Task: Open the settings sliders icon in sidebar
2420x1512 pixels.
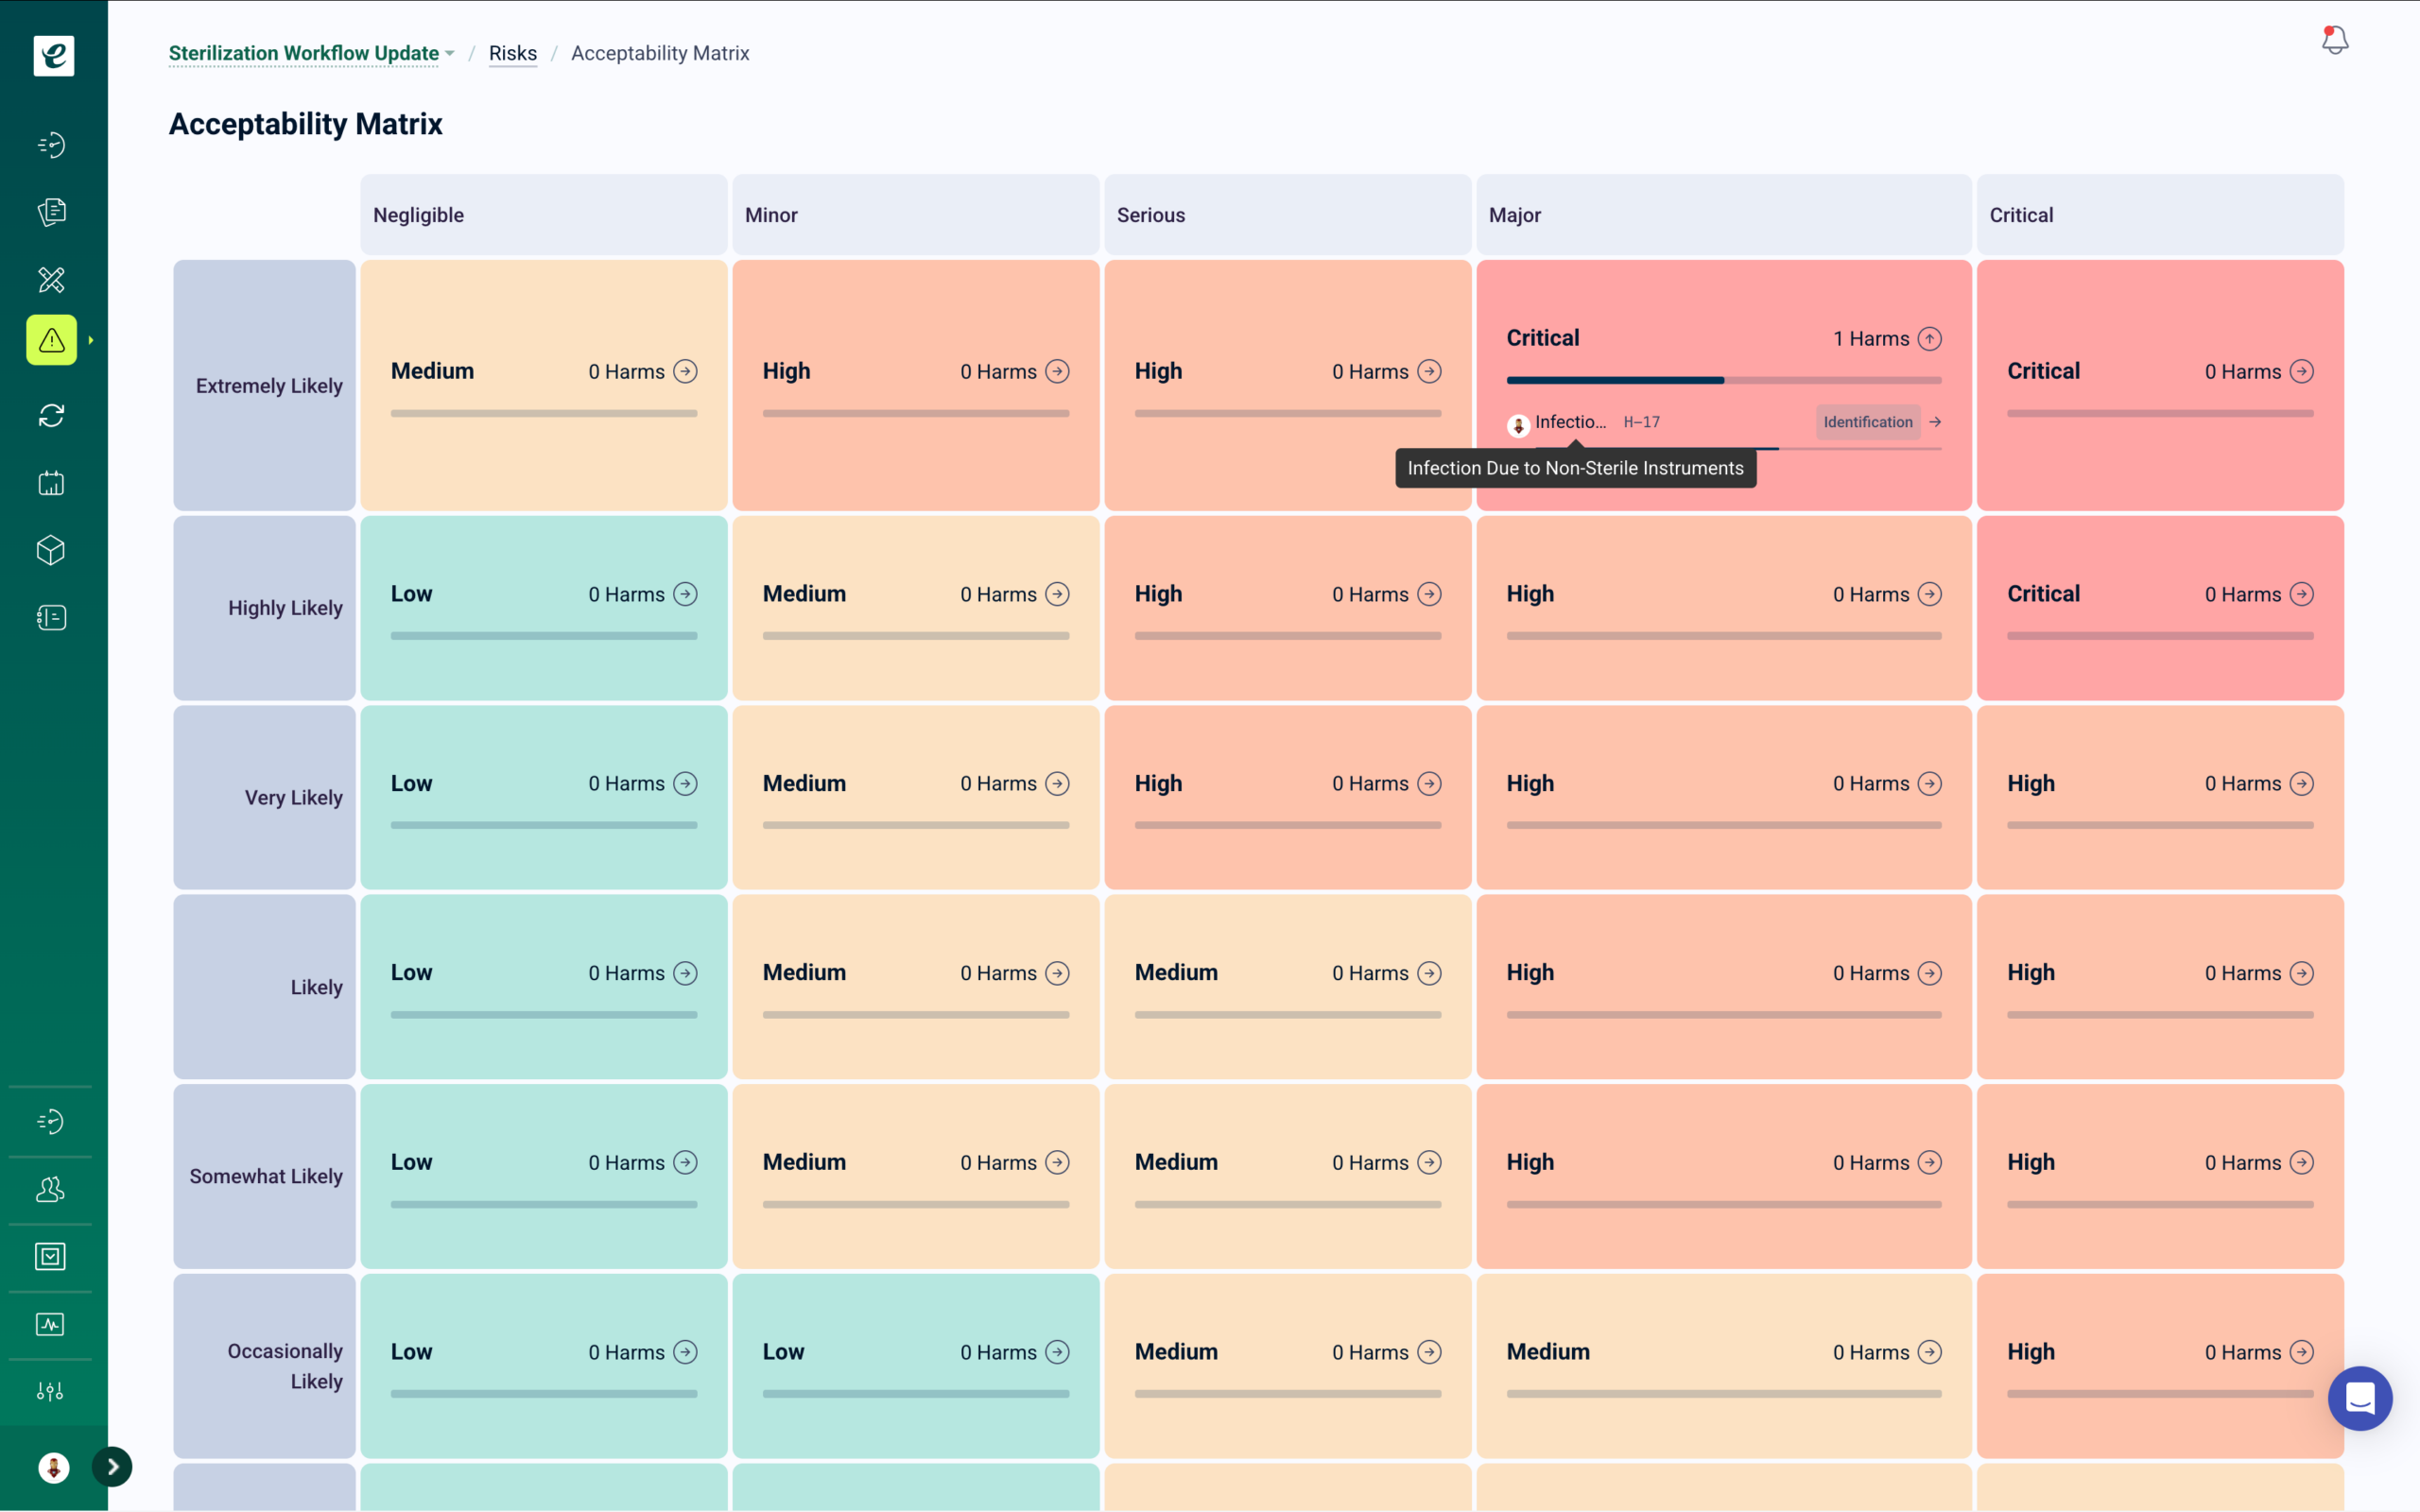Action: [50, 1391]
